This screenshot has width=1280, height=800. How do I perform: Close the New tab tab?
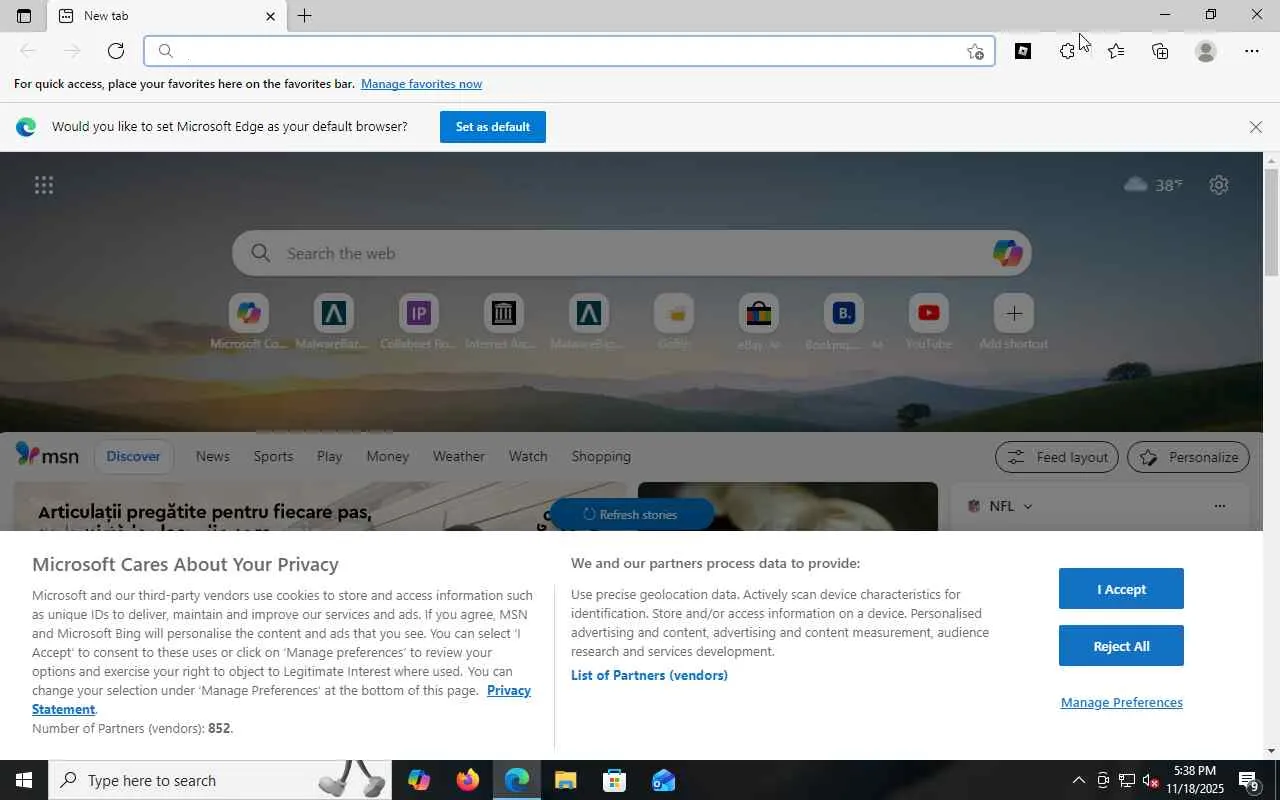click(x=270, y=16)
